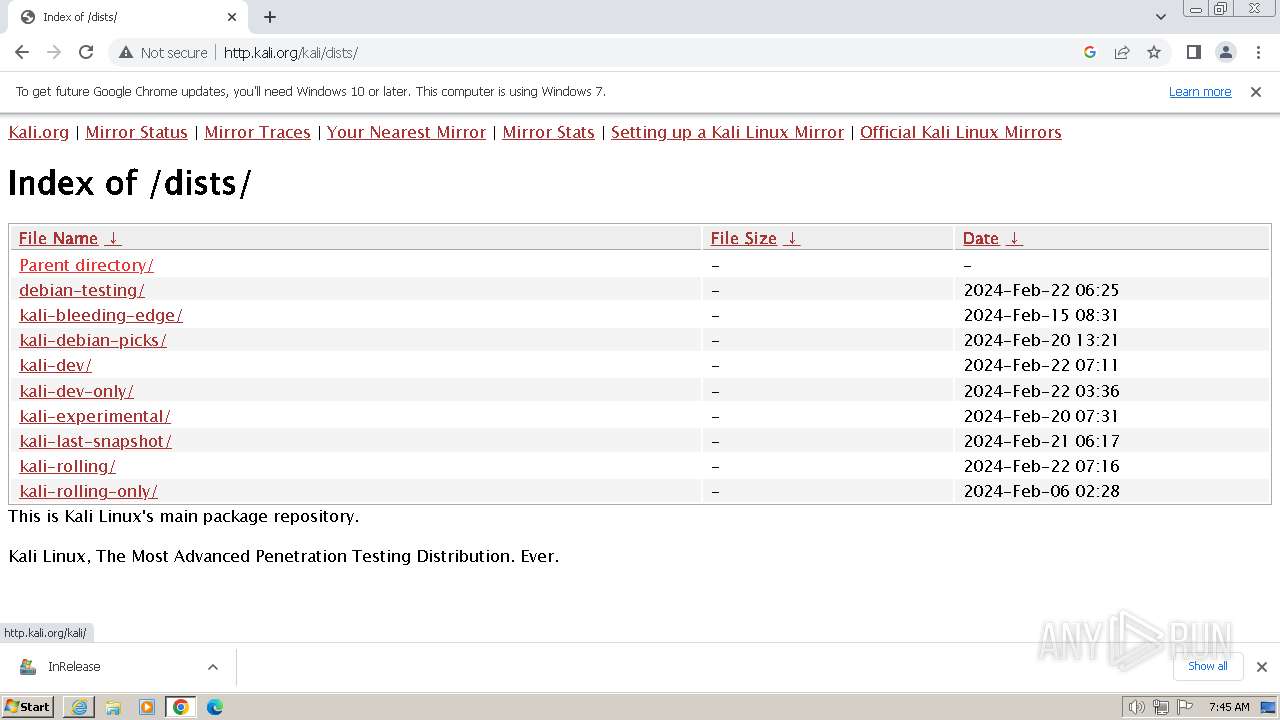
Task: Open the kali-last-snapshot/ directory
Action: pos(95,441)
